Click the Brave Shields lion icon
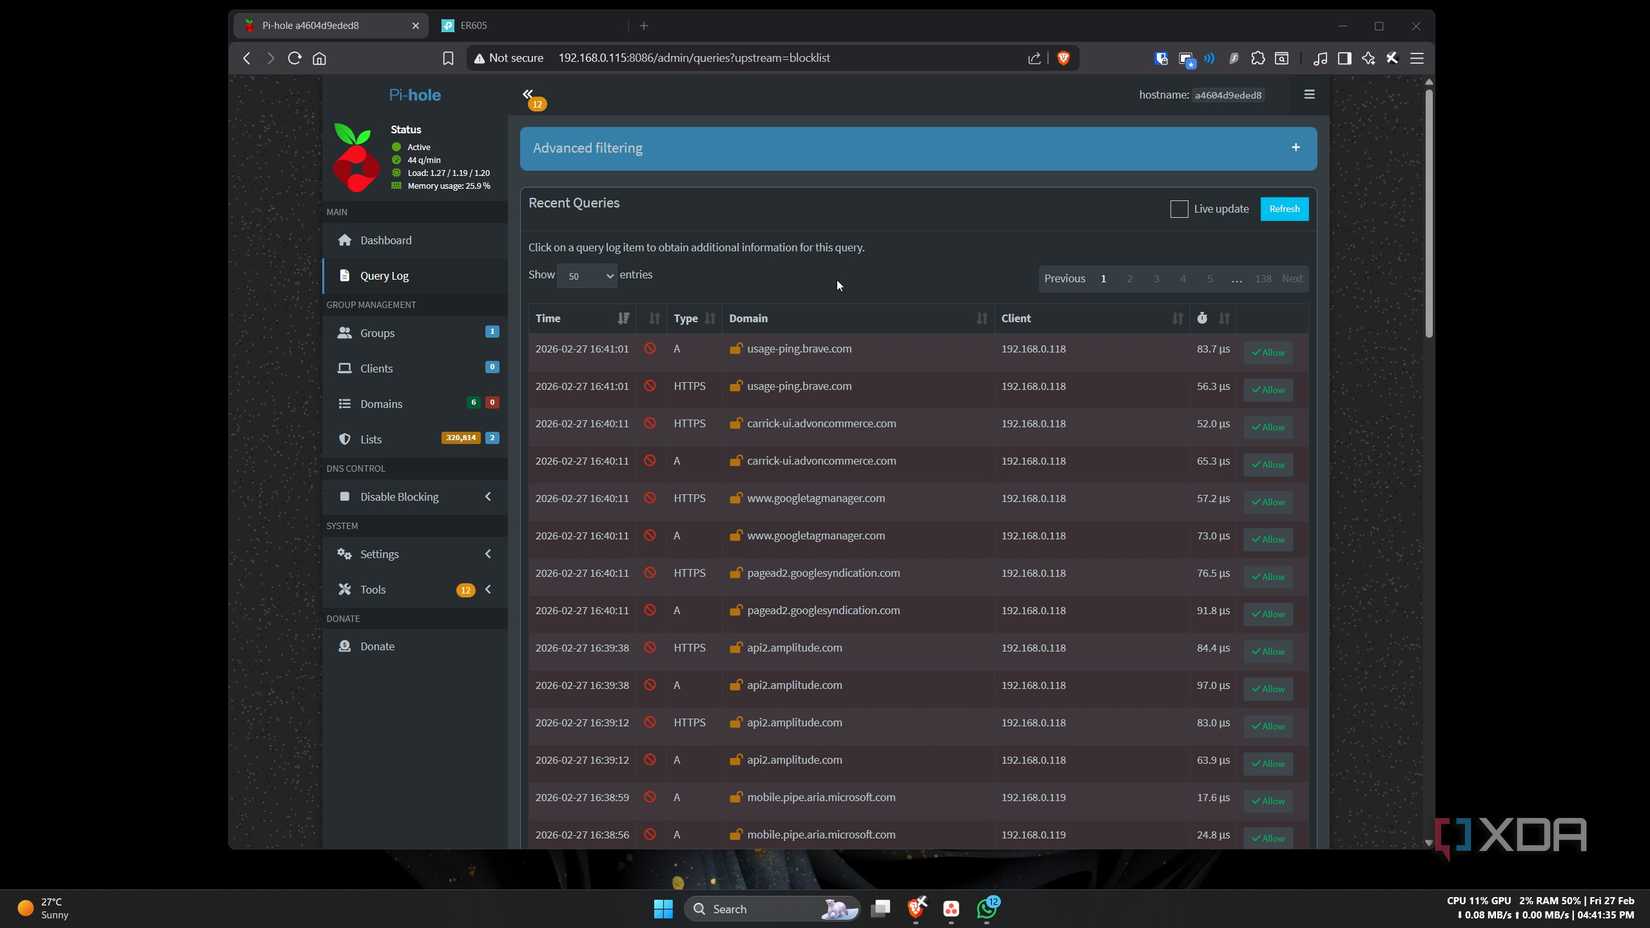The width and height of the screenshot is (1650, 928). point(1063,58)
